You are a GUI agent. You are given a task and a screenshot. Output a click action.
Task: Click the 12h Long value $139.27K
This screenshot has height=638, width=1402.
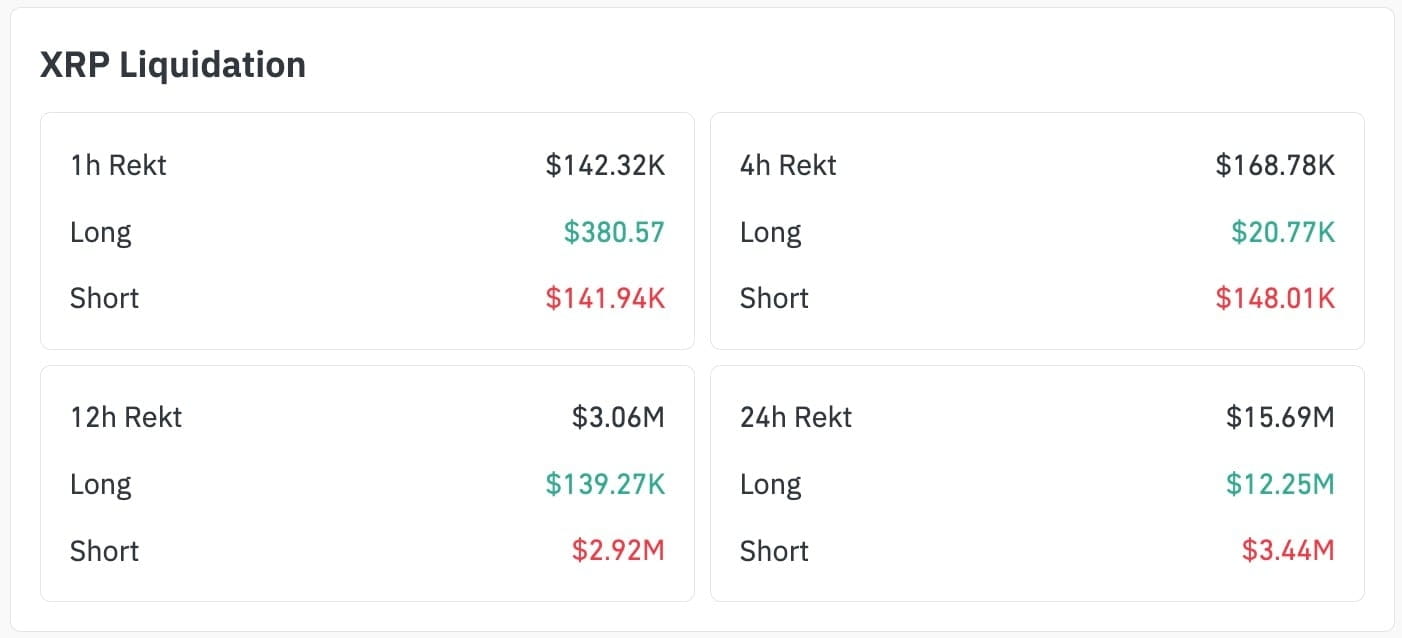point(605,484)
